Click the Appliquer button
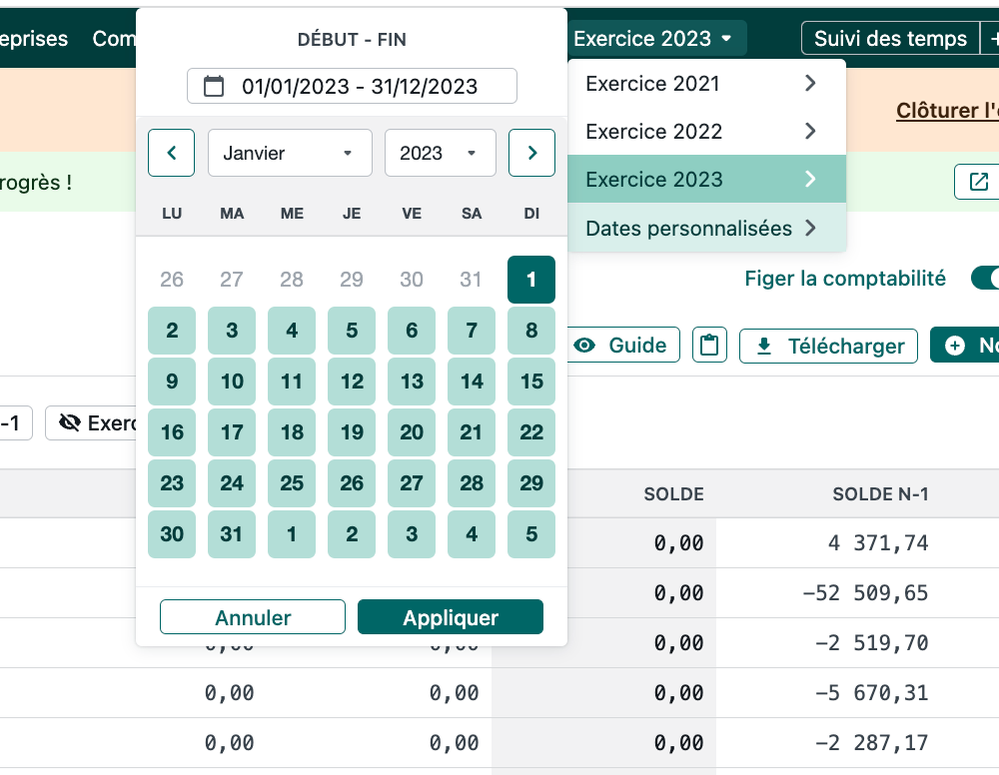 pos(450,618)
